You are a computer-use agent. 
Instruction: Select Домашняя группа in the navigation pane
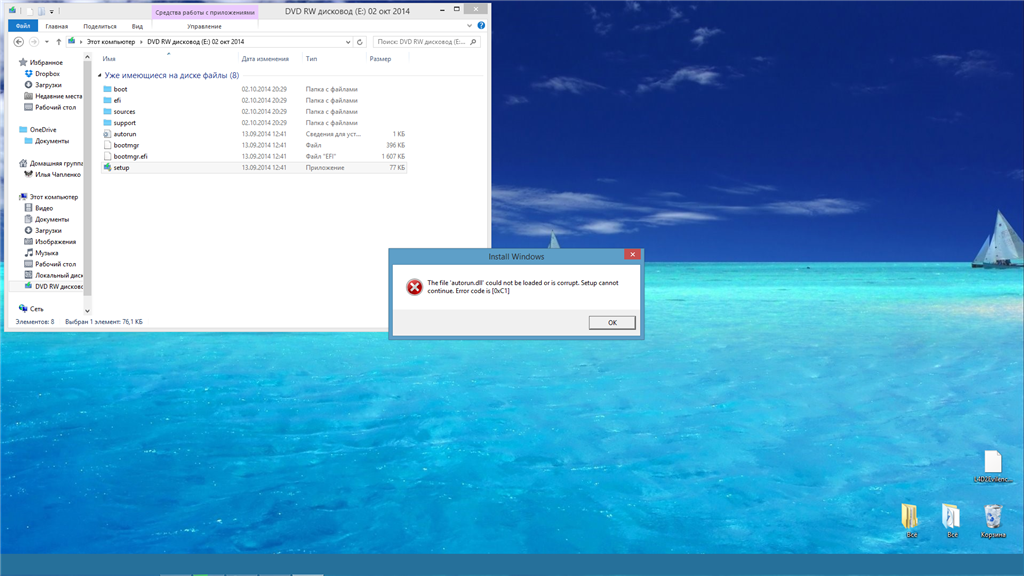coord(50,163)
